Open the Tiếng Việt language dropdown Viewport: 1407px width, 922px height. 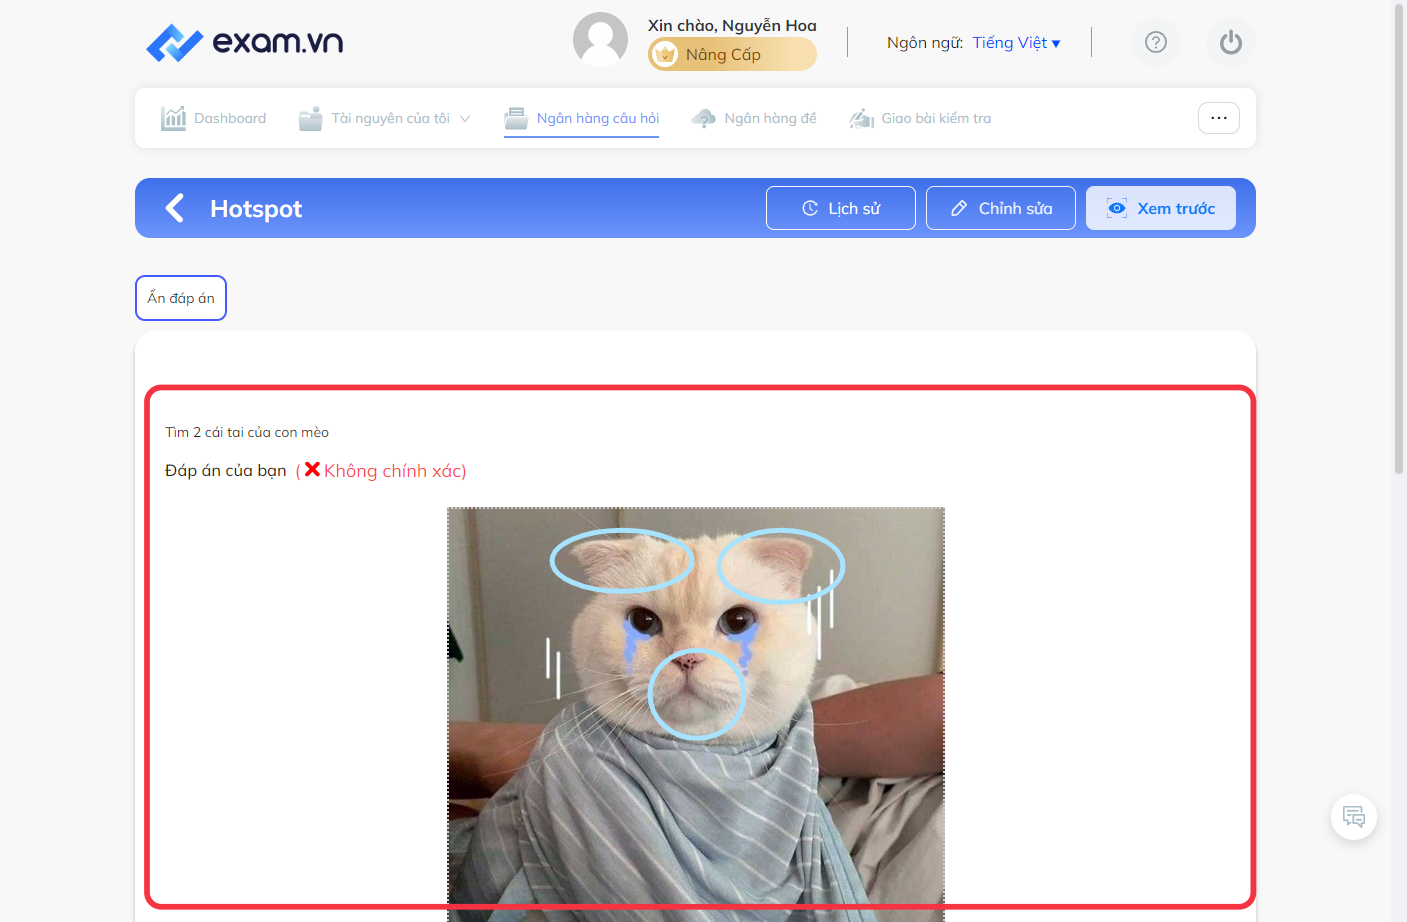[1016, 42]
